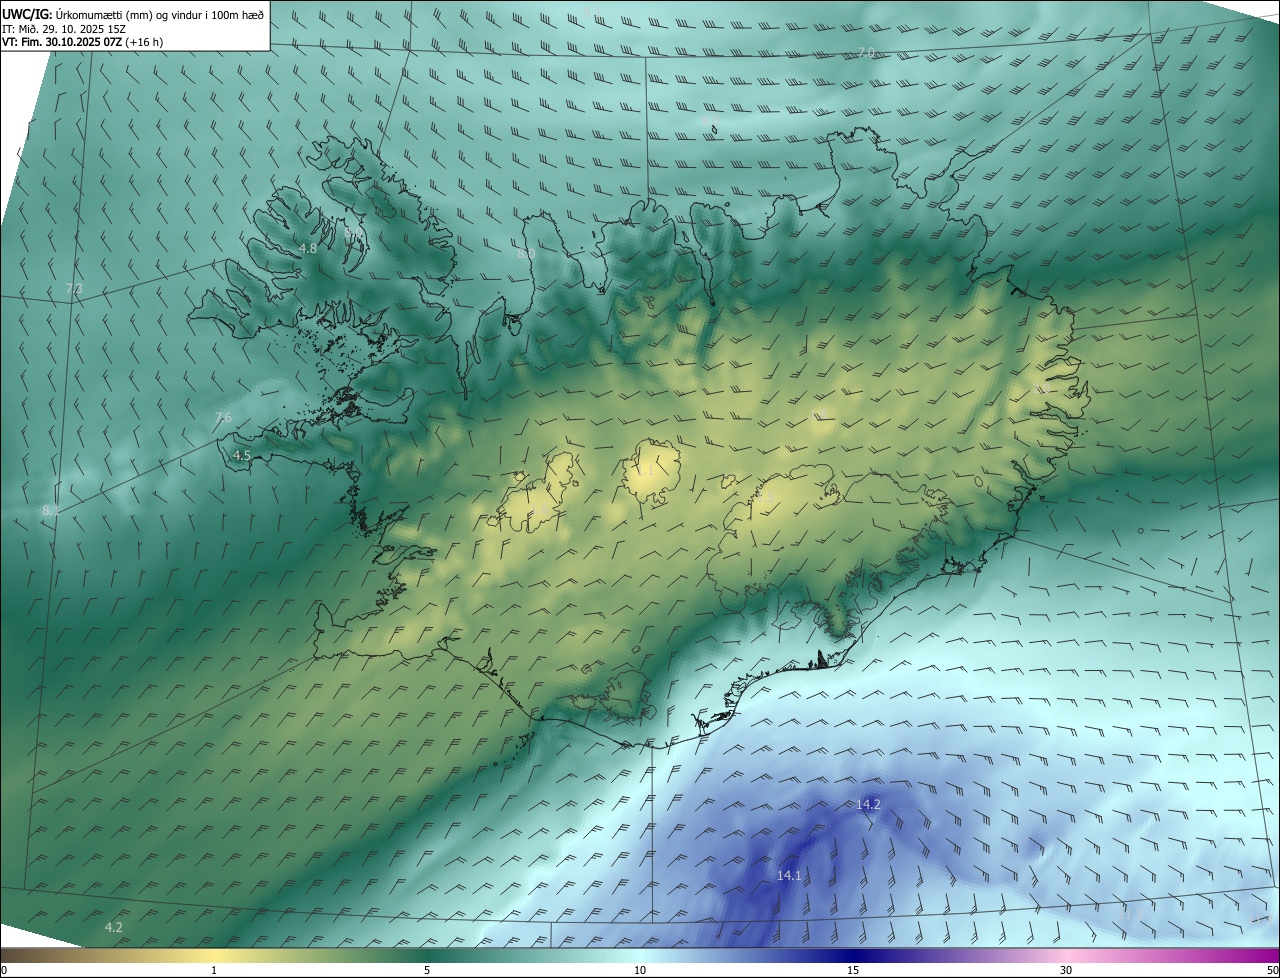Click the 7.6 value label on the map
The height and width of the screenshot is (978, 1280).
tap(223, 417)
